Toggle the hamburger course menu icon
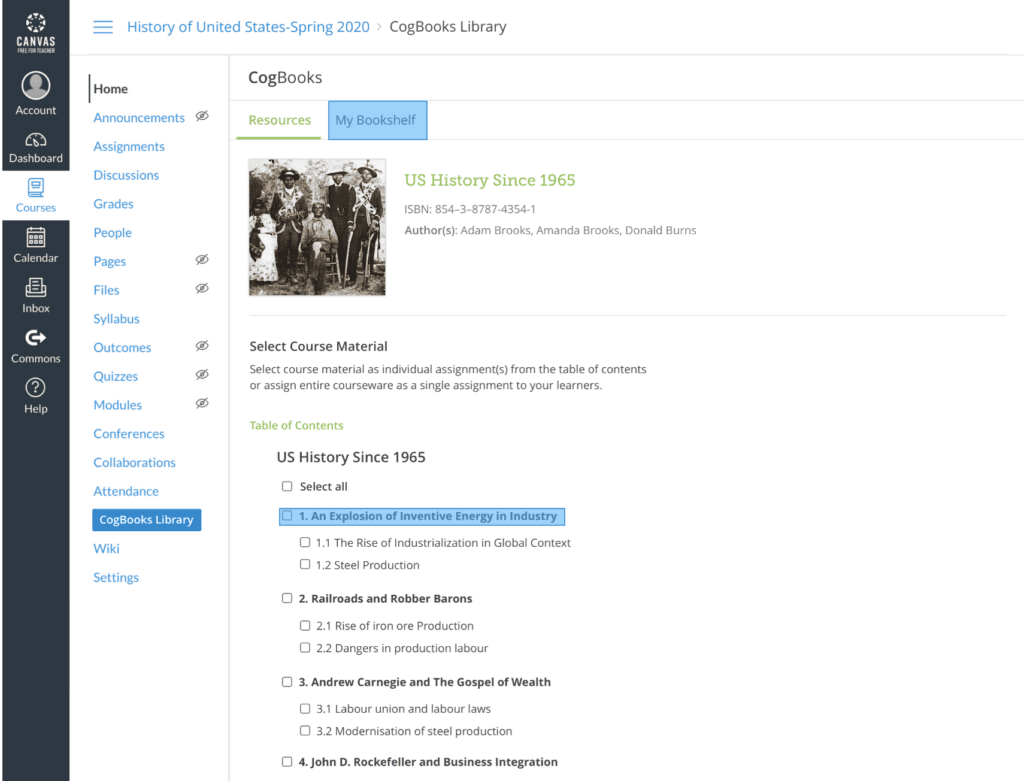The width and height of the screenshot is (1024, 781). coord(103,27)
